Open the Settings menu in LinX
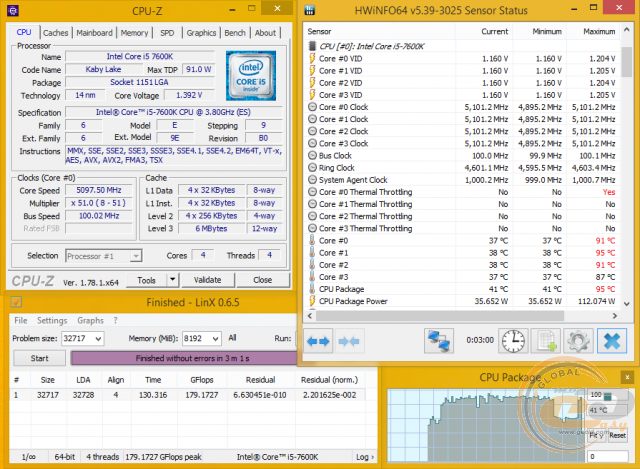 52,320
